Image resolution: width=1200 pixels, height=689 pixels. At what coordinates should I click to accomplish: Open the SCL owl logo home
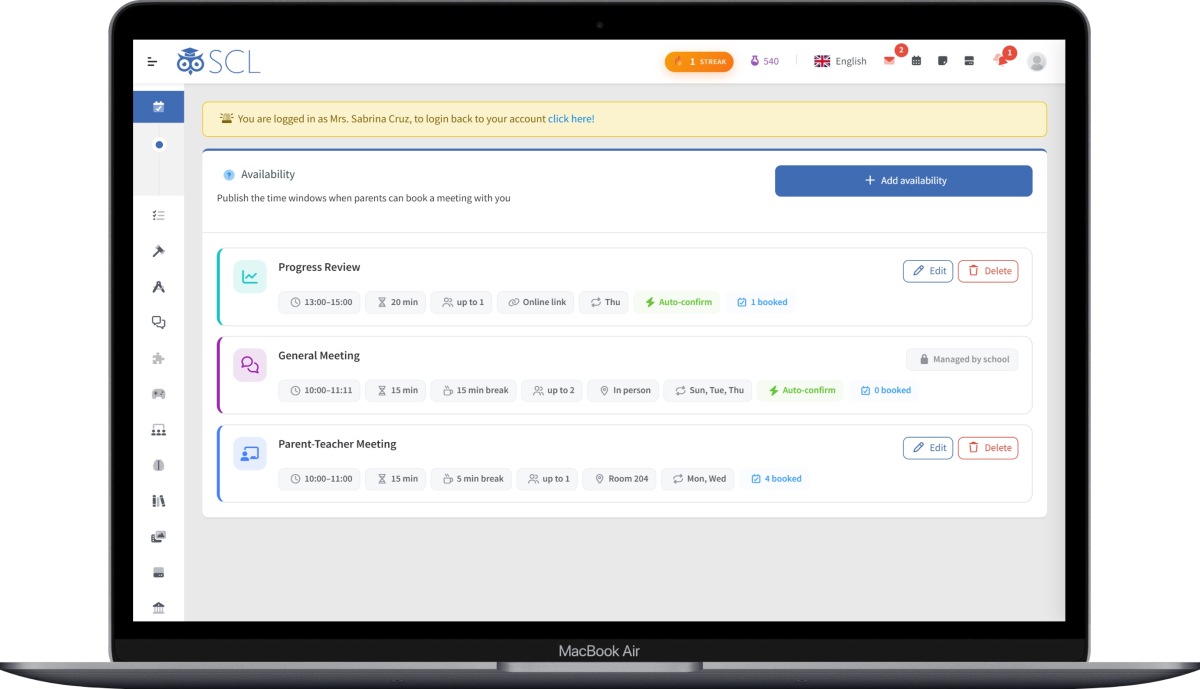(218, 61)
